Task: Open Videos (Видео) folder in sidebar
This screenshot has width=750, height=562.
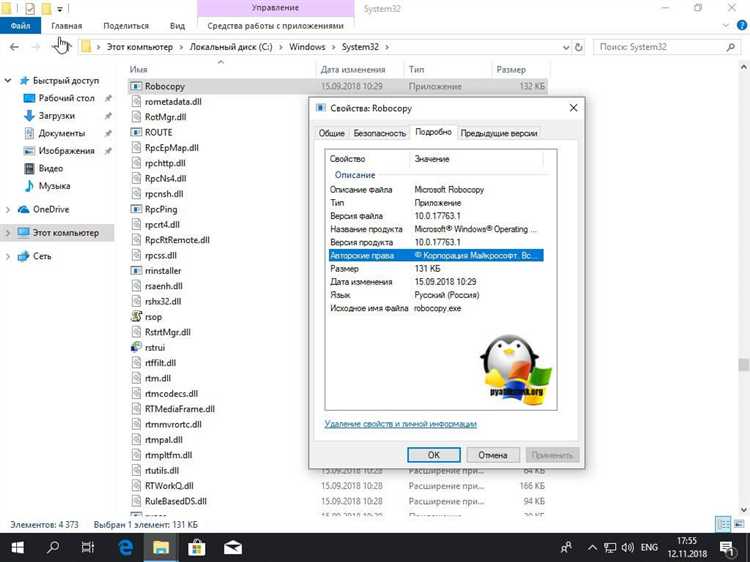Action: (51, 168)
